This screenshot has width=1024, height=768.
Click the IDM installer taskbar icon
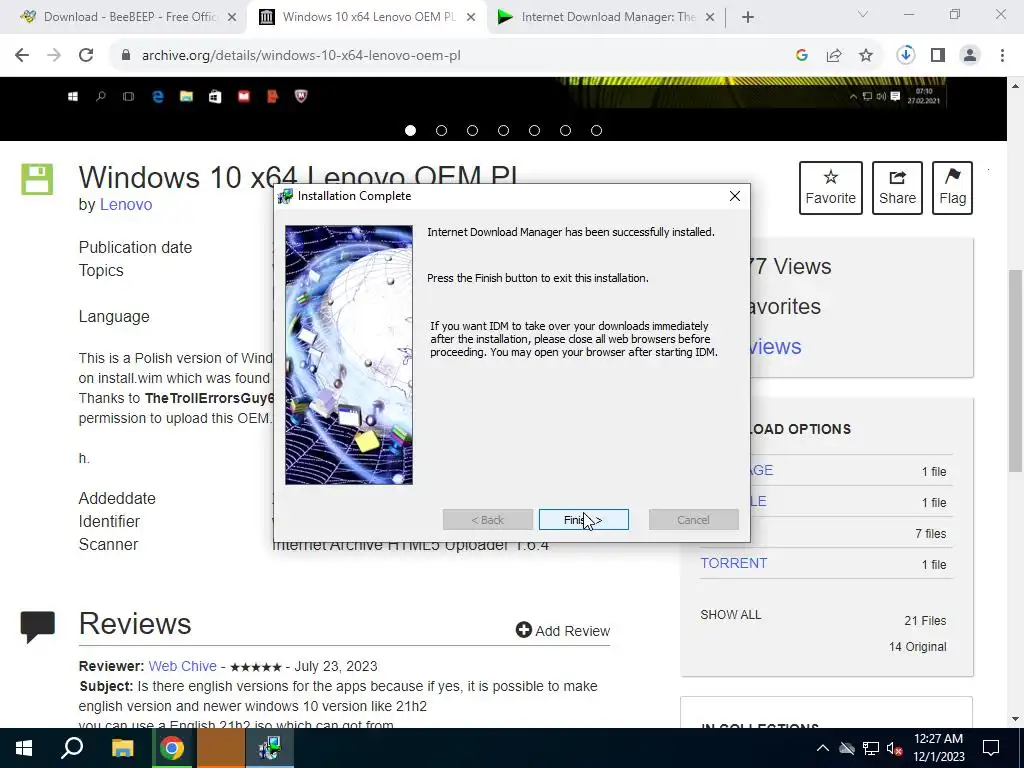[x=269, y=748]
